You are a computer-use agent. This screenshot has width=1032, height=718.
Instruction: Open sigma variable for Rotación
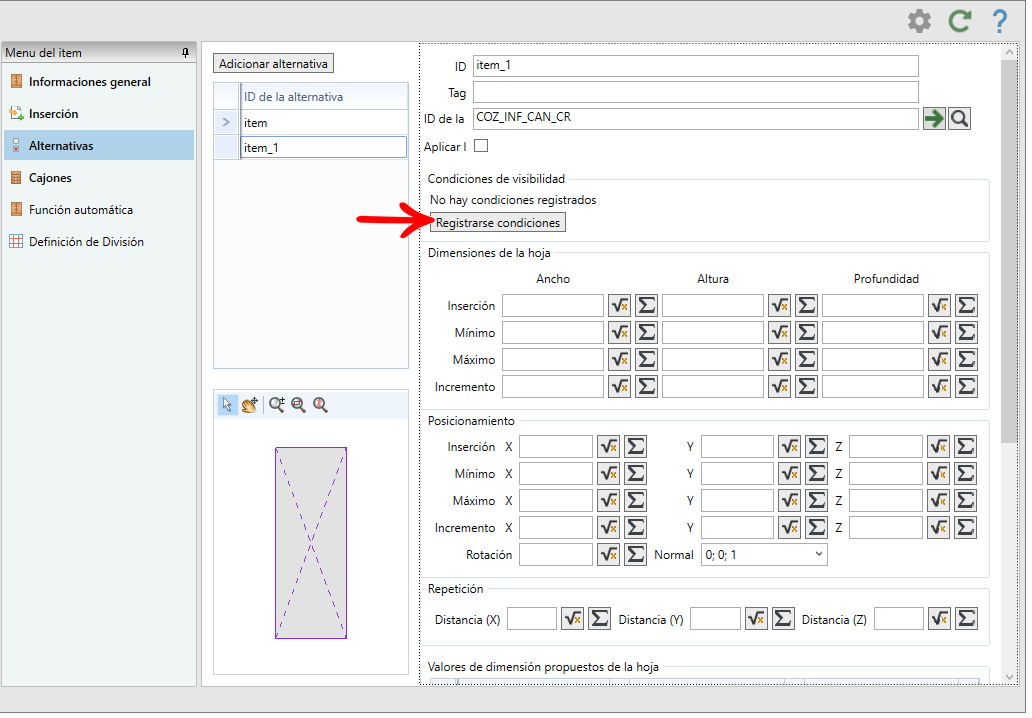click(636, 555)
